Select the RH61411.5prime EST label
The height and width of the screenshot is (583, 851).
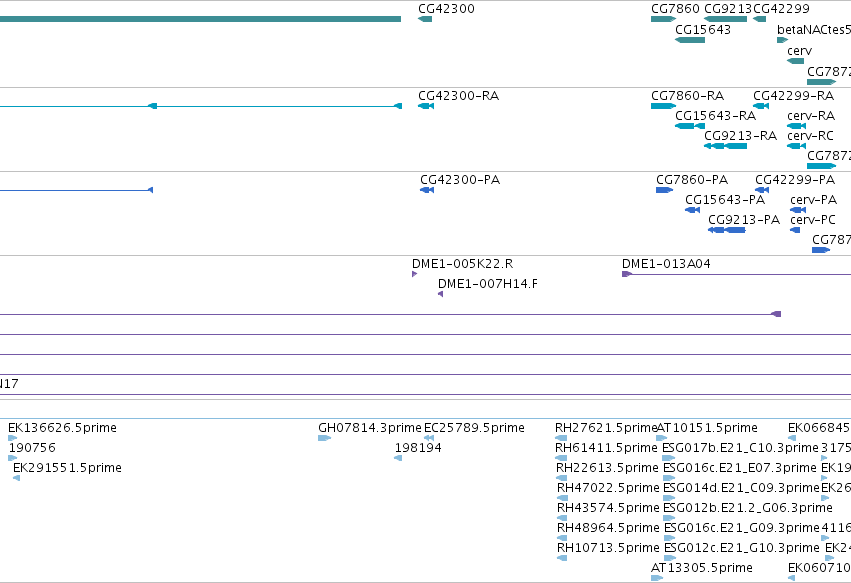[606, 448]
